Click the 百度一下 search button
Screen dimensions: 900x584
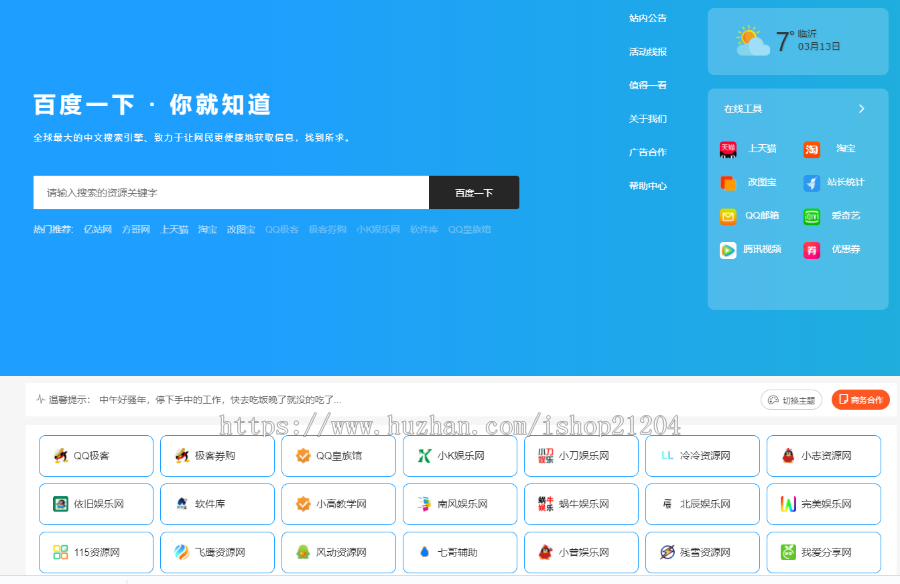point(474,193)
